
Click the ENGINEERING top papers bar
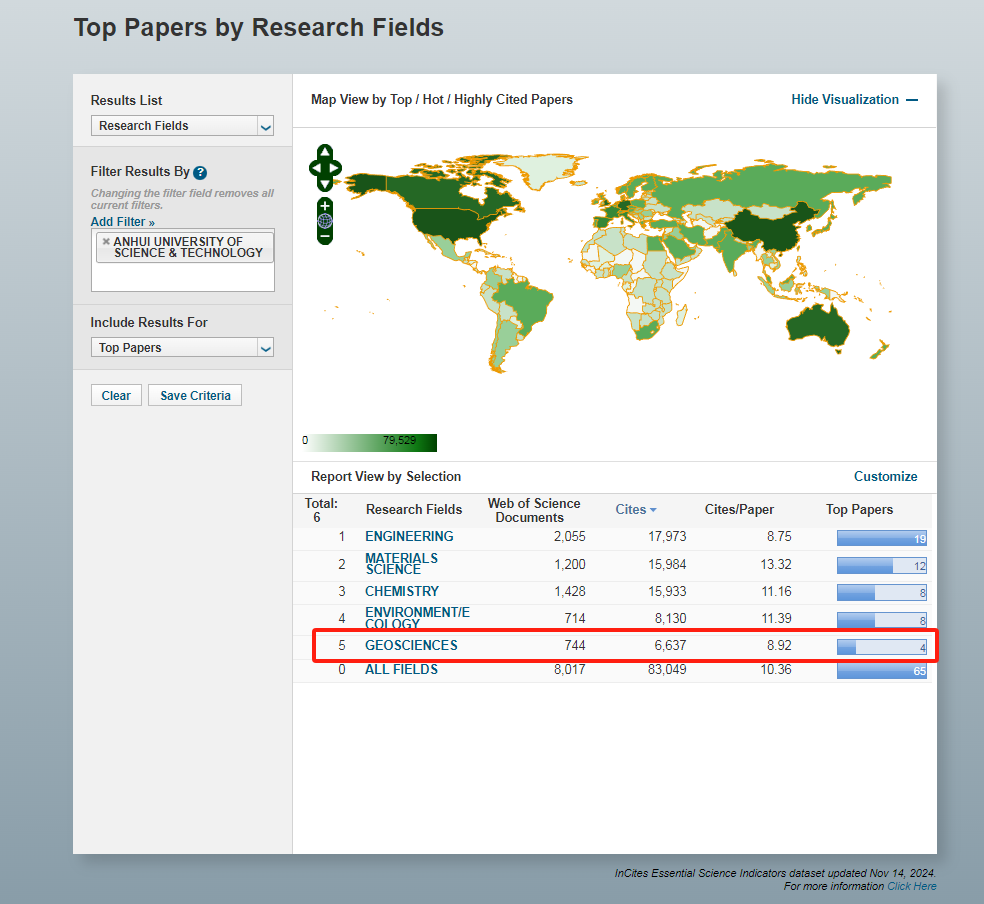coord(881,538)
